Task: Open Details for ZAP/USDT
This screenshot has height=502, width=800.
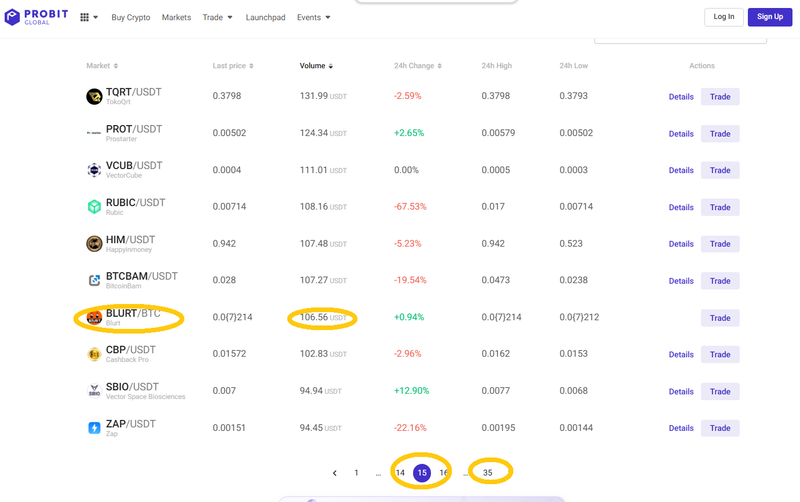Action: point(681,428)
